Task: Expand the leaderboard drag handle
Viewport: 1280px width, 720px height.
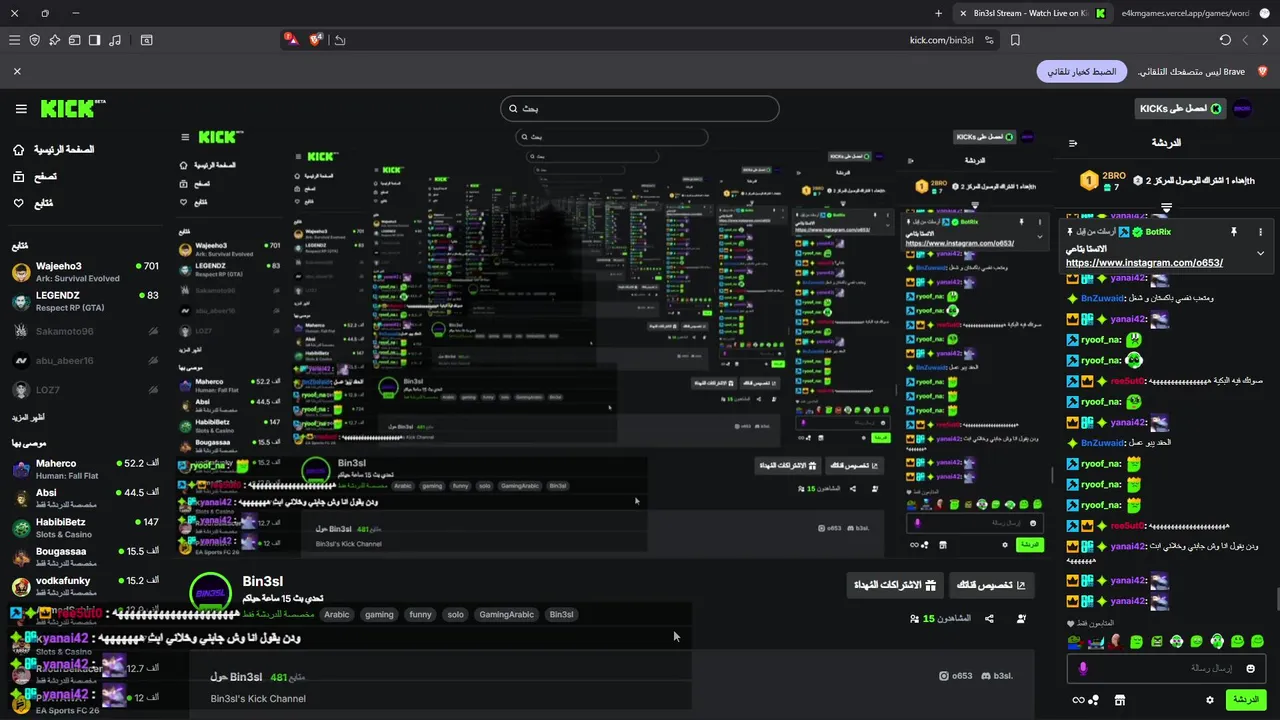Action: (x=1166, y=207)
